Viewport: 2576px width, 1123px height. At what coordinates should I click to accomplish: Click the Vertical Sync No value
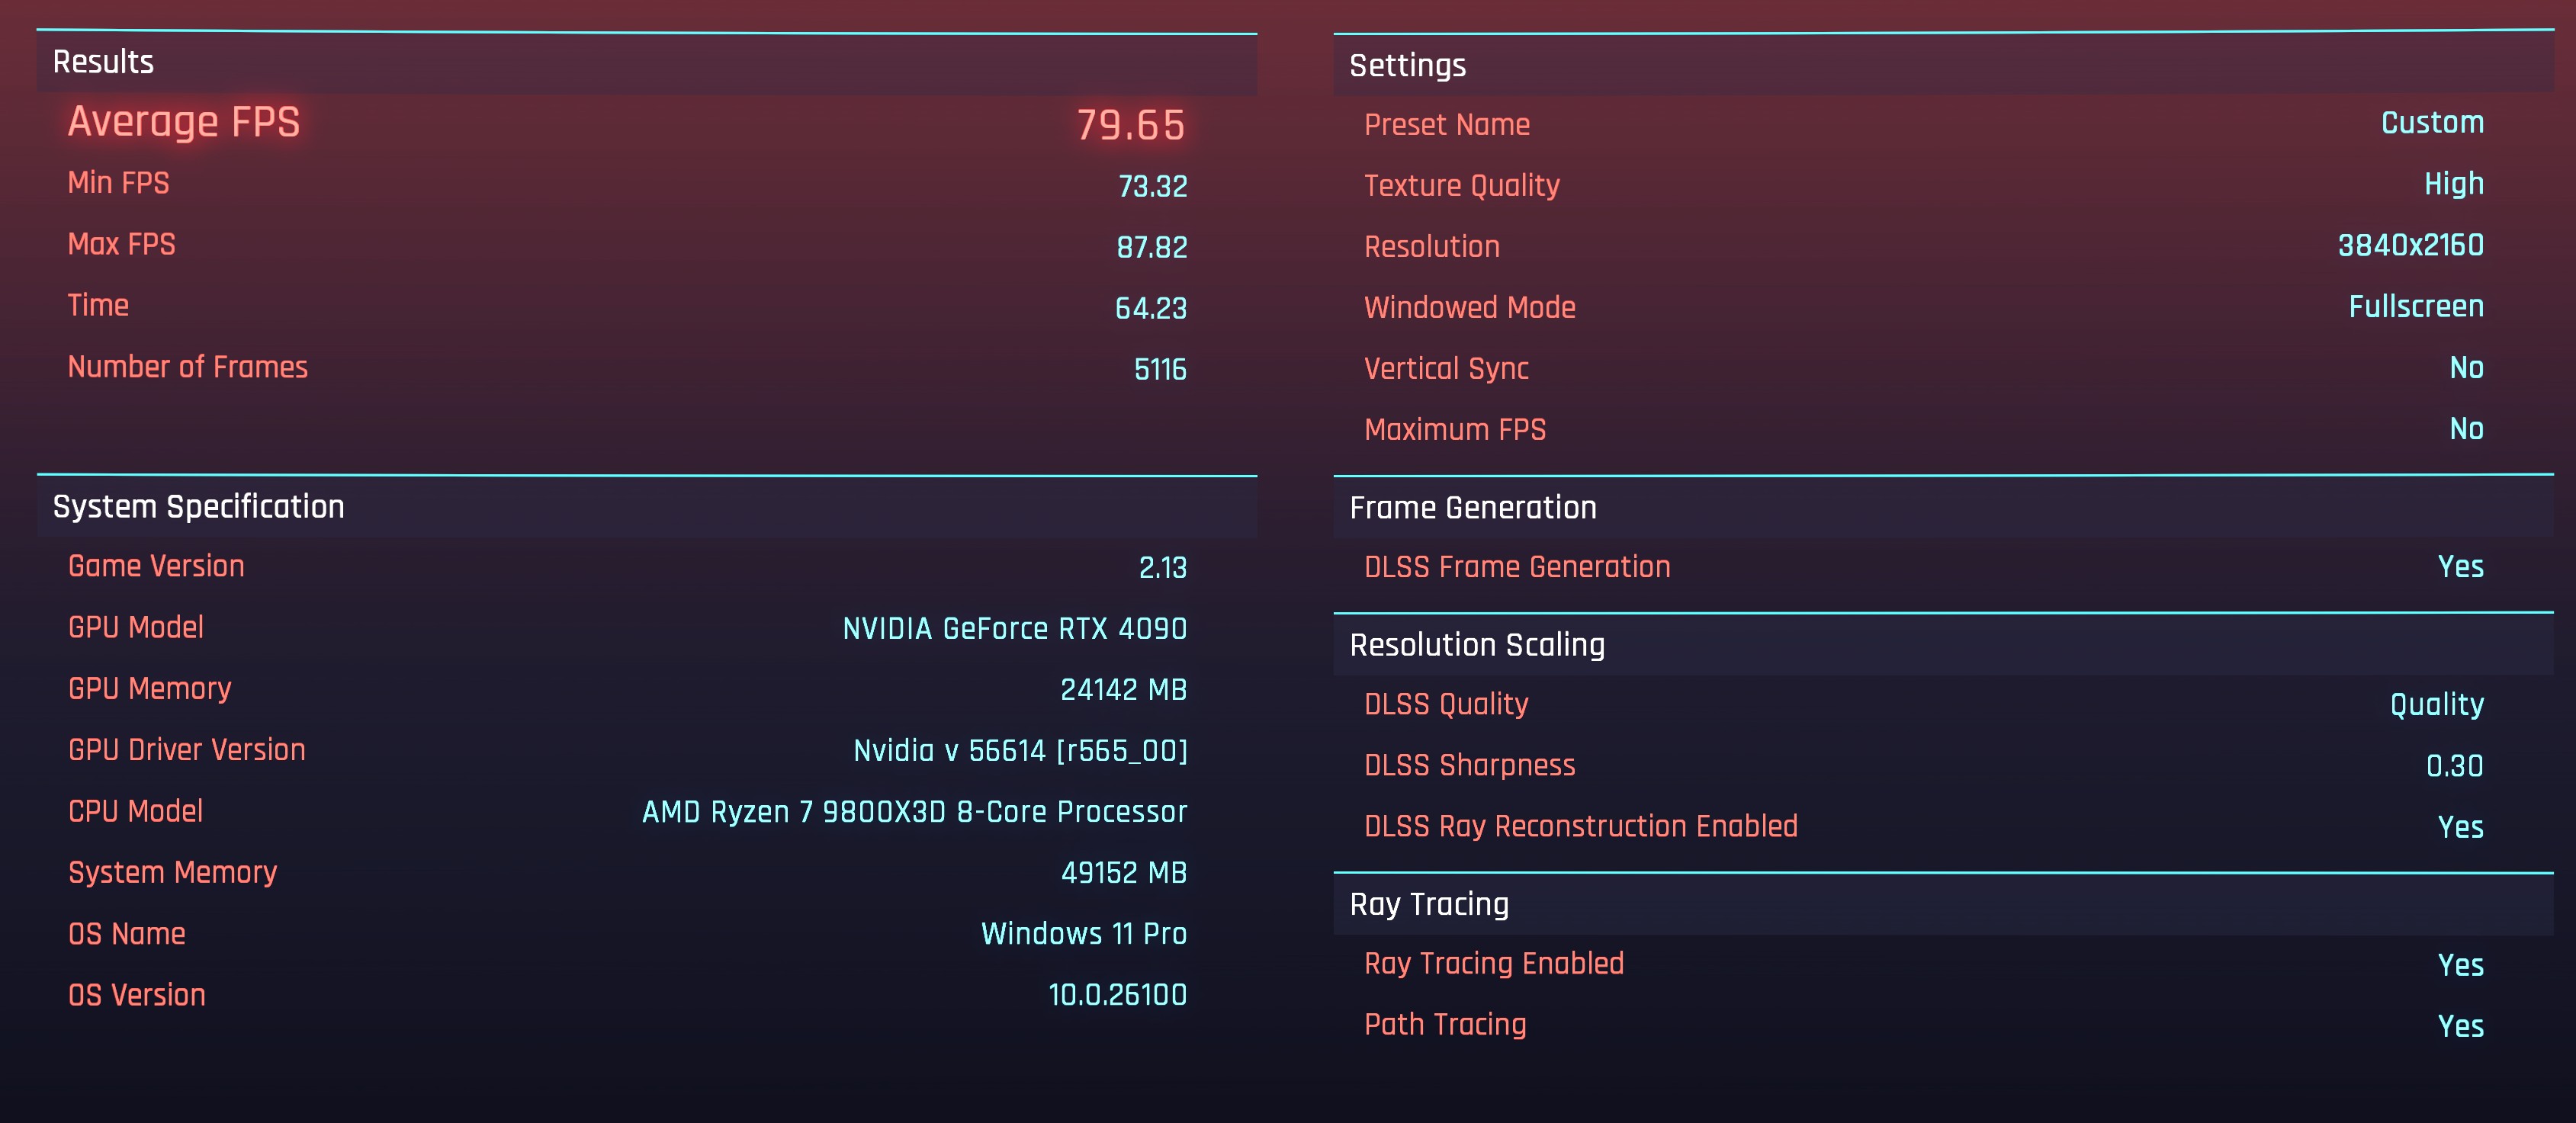(2467, 368)
